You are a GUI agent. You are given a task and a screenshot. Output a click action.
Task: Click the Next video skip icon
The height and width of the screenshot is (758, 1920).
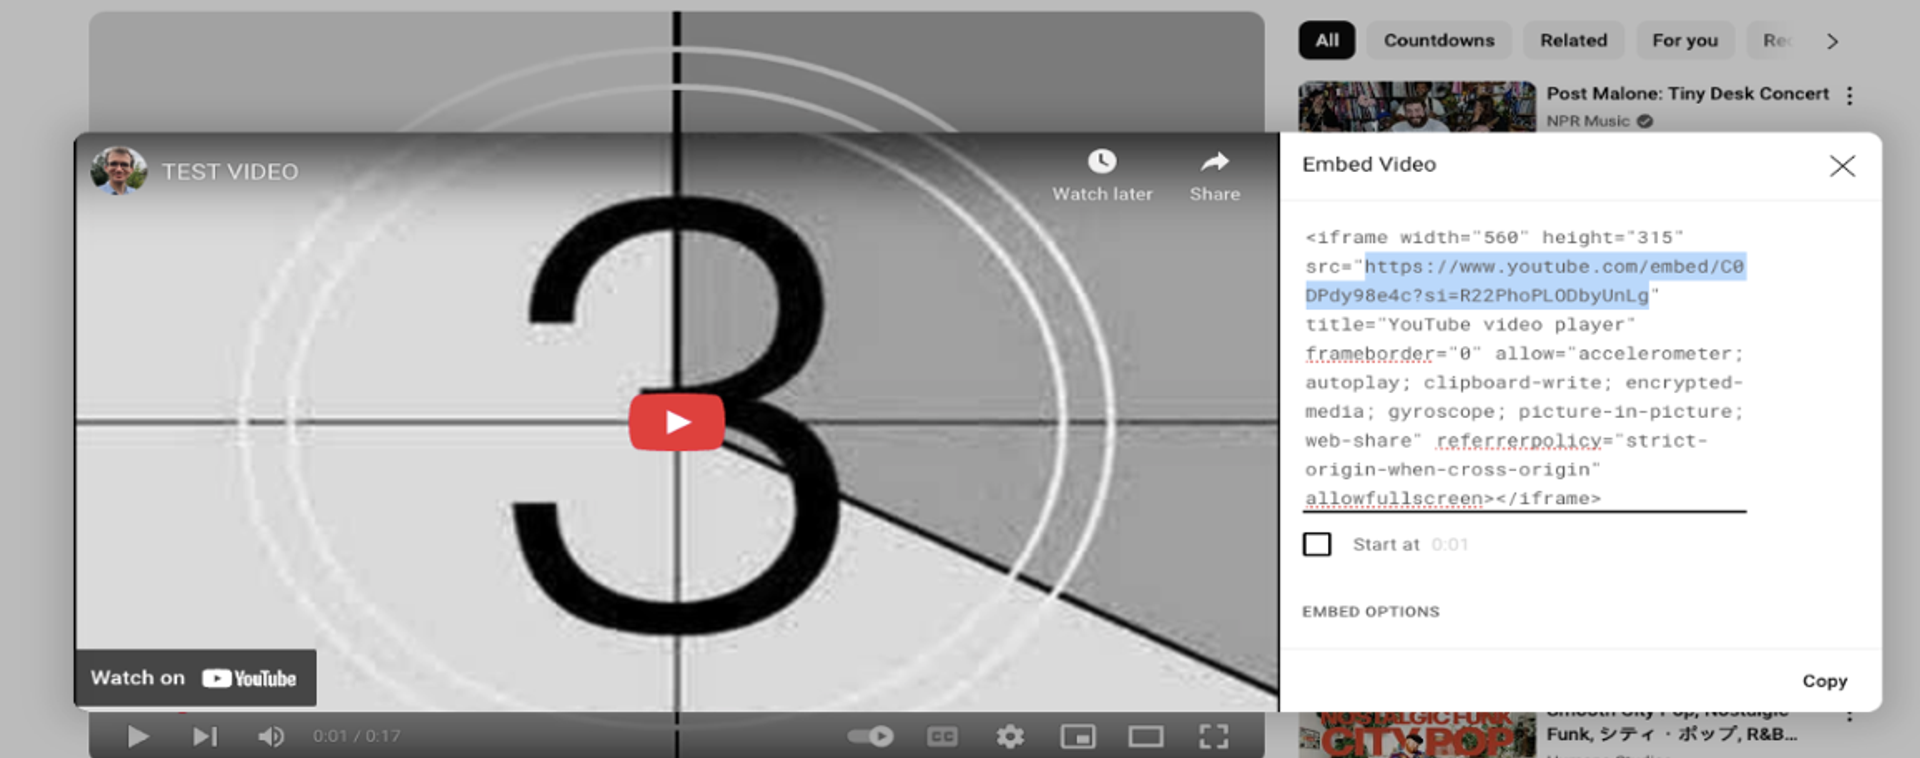[204, 737]
